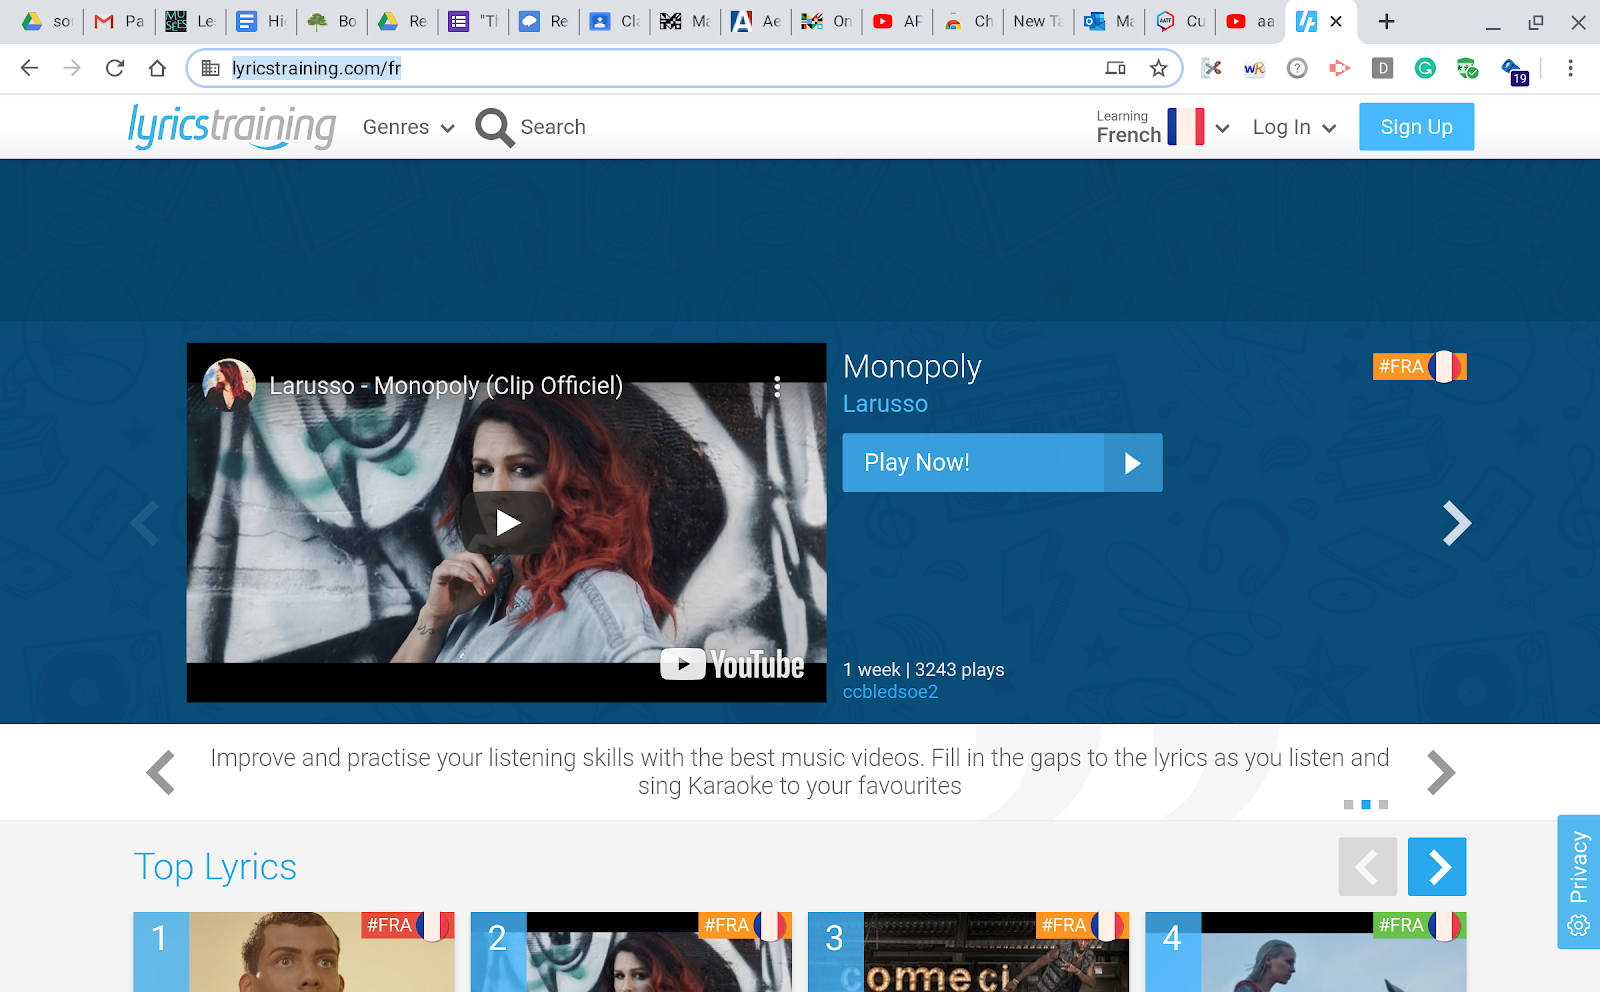Screen dimensions: 1600x992
Task: Open Top Lyrics card number 3
Action: coord(968,952)
